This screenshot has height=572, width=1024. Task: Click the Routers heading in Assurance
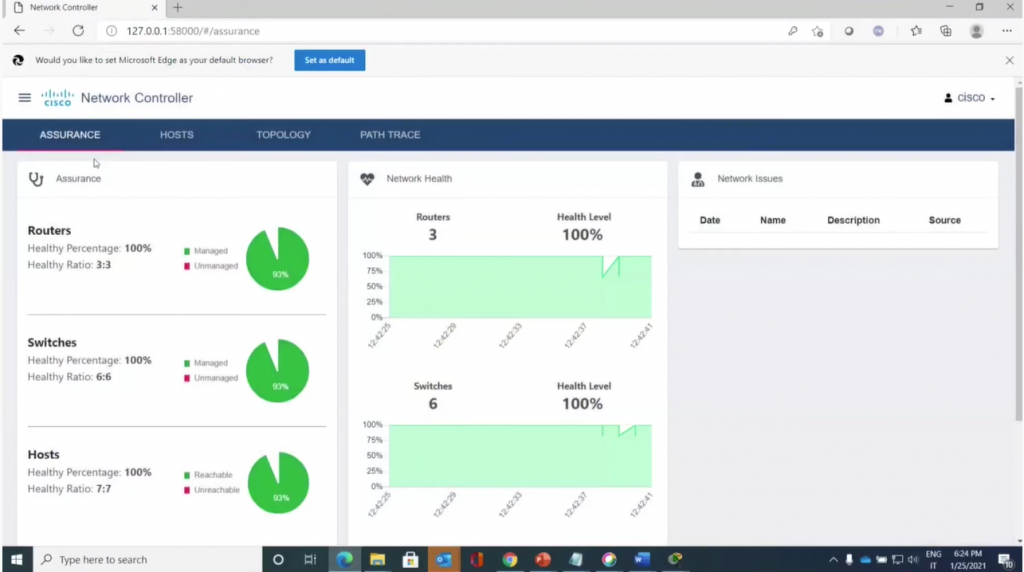tap(49, 230)
